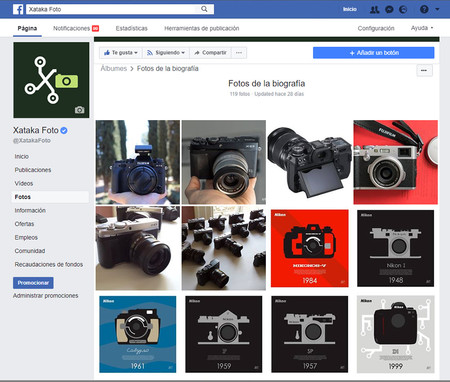Select Vídeos in the sidebar

point(24,183)
